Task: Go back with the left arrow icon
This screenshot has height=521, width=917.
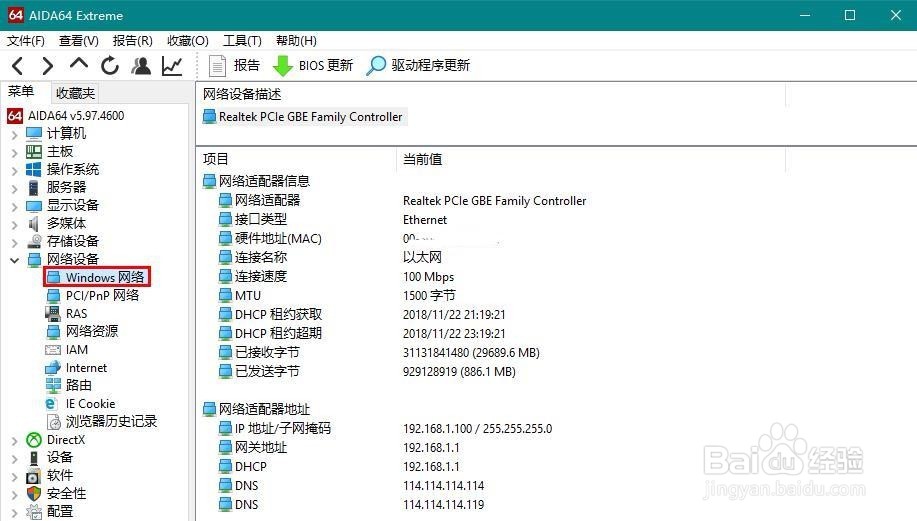Action: tap(18, 65)
